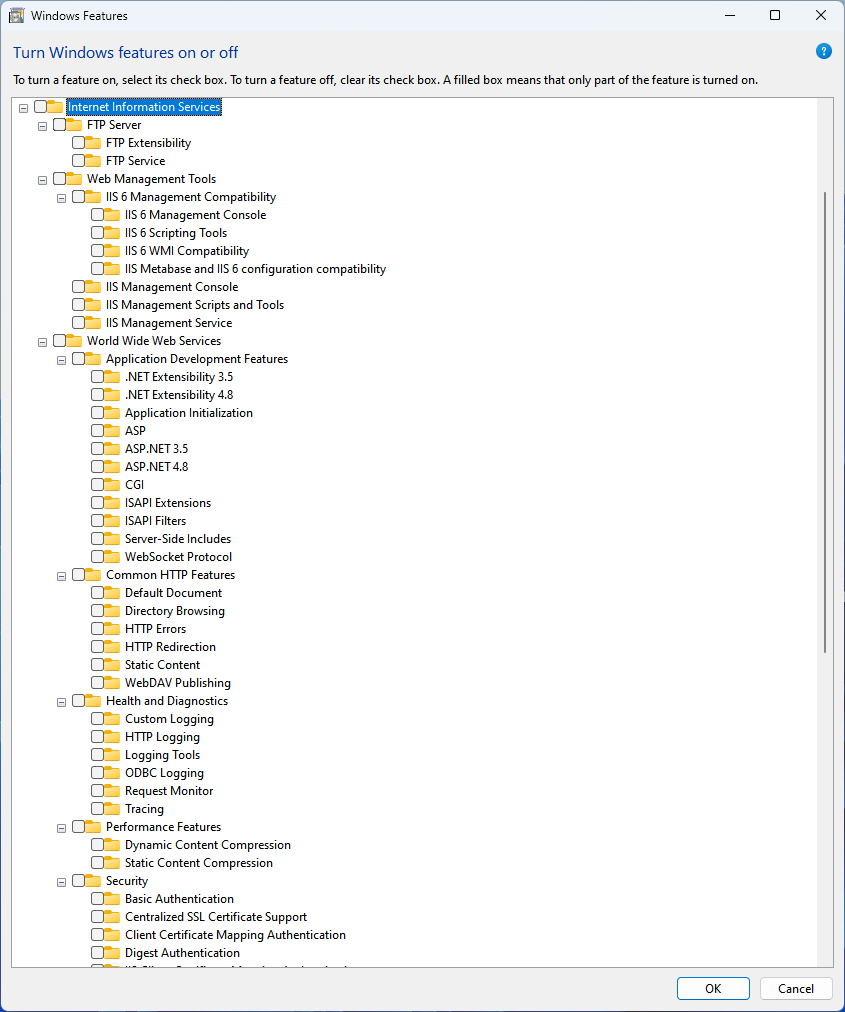Click the Windows Features title bar icon
Screen dimensions: 845x1012
pyautogui.click(x=16, y=15)
